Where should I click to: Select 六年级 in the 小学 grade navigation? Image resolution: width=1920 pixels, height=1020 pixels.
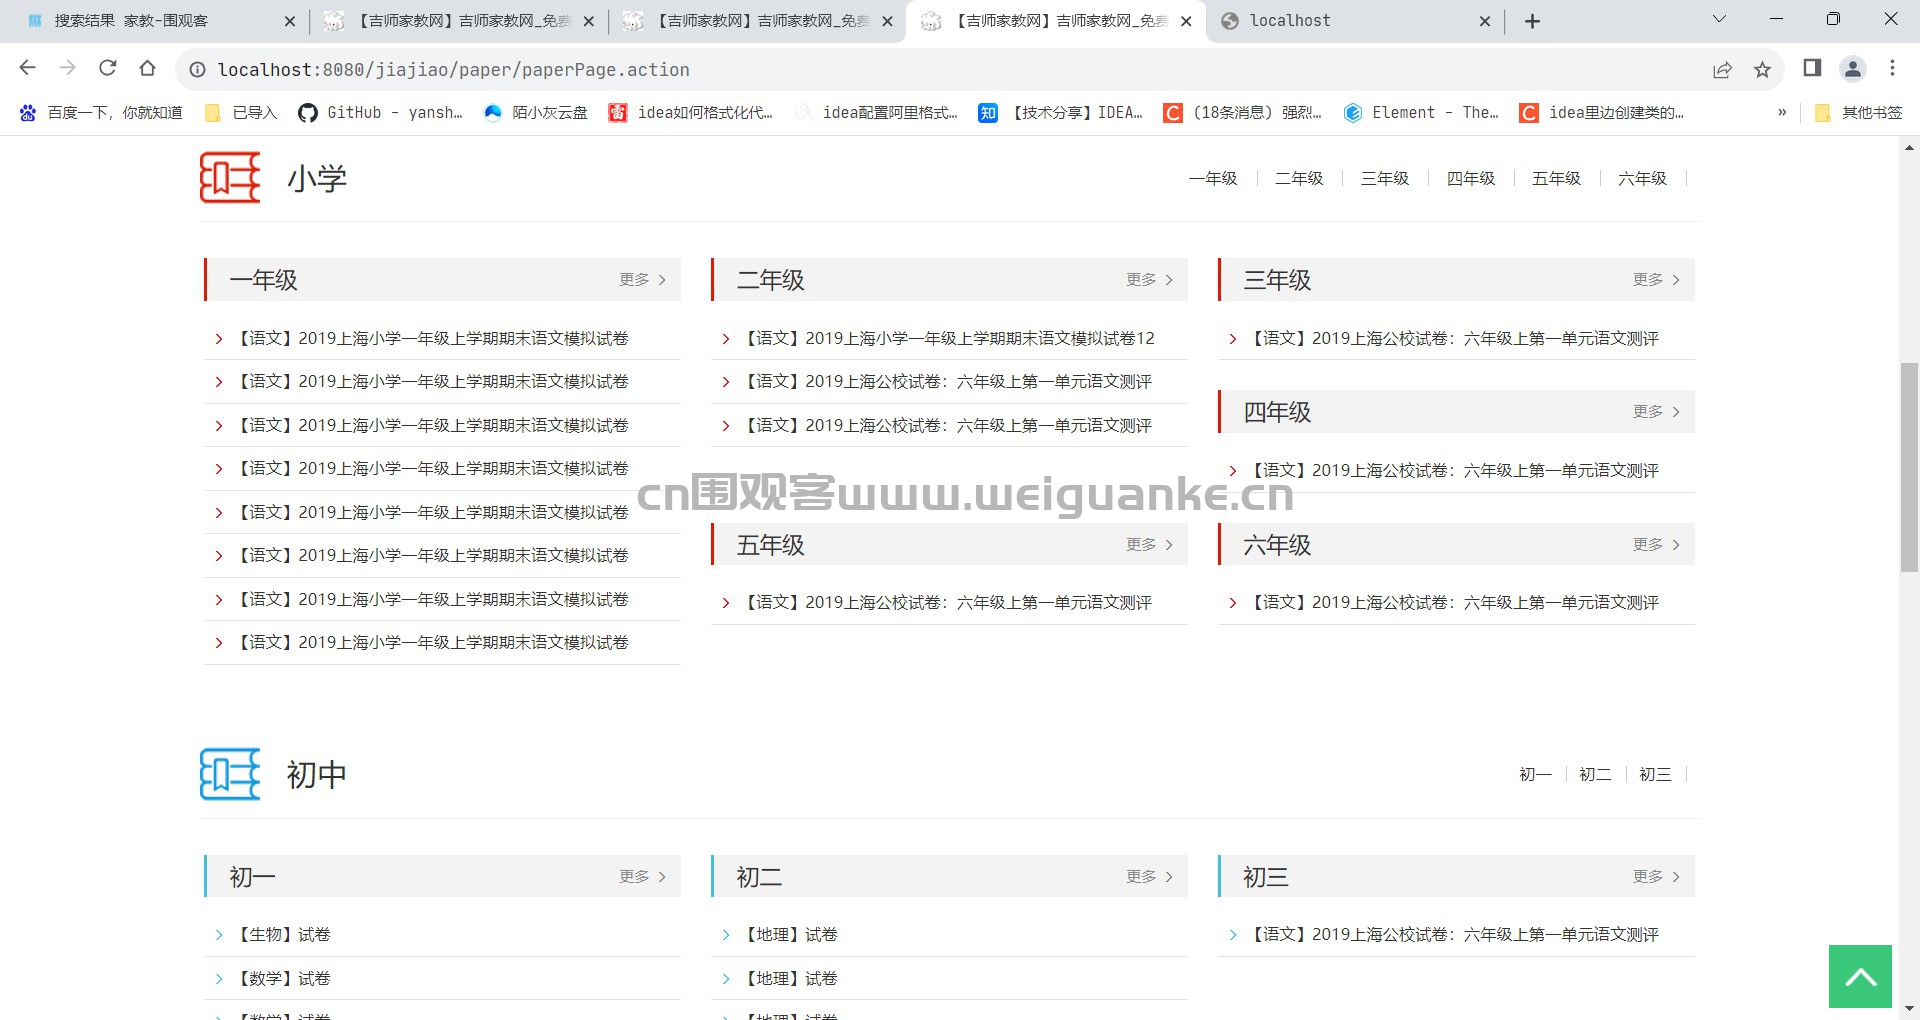tap(1643, 178)
